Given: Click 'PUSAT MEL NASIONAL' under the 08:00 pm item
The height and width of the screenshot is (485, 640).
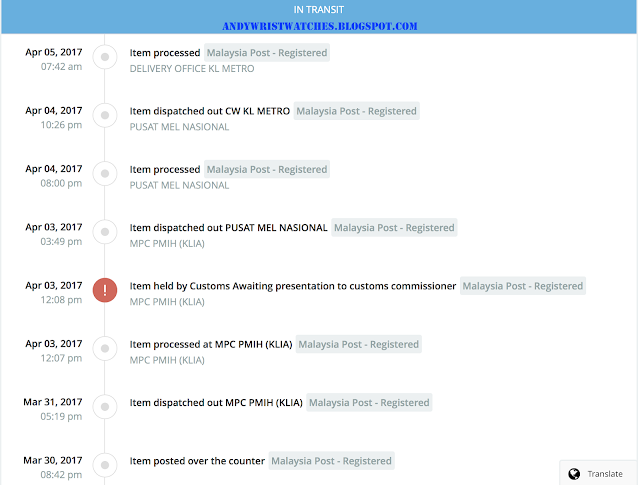Looking at the screenshot, I should click(179, 185).
